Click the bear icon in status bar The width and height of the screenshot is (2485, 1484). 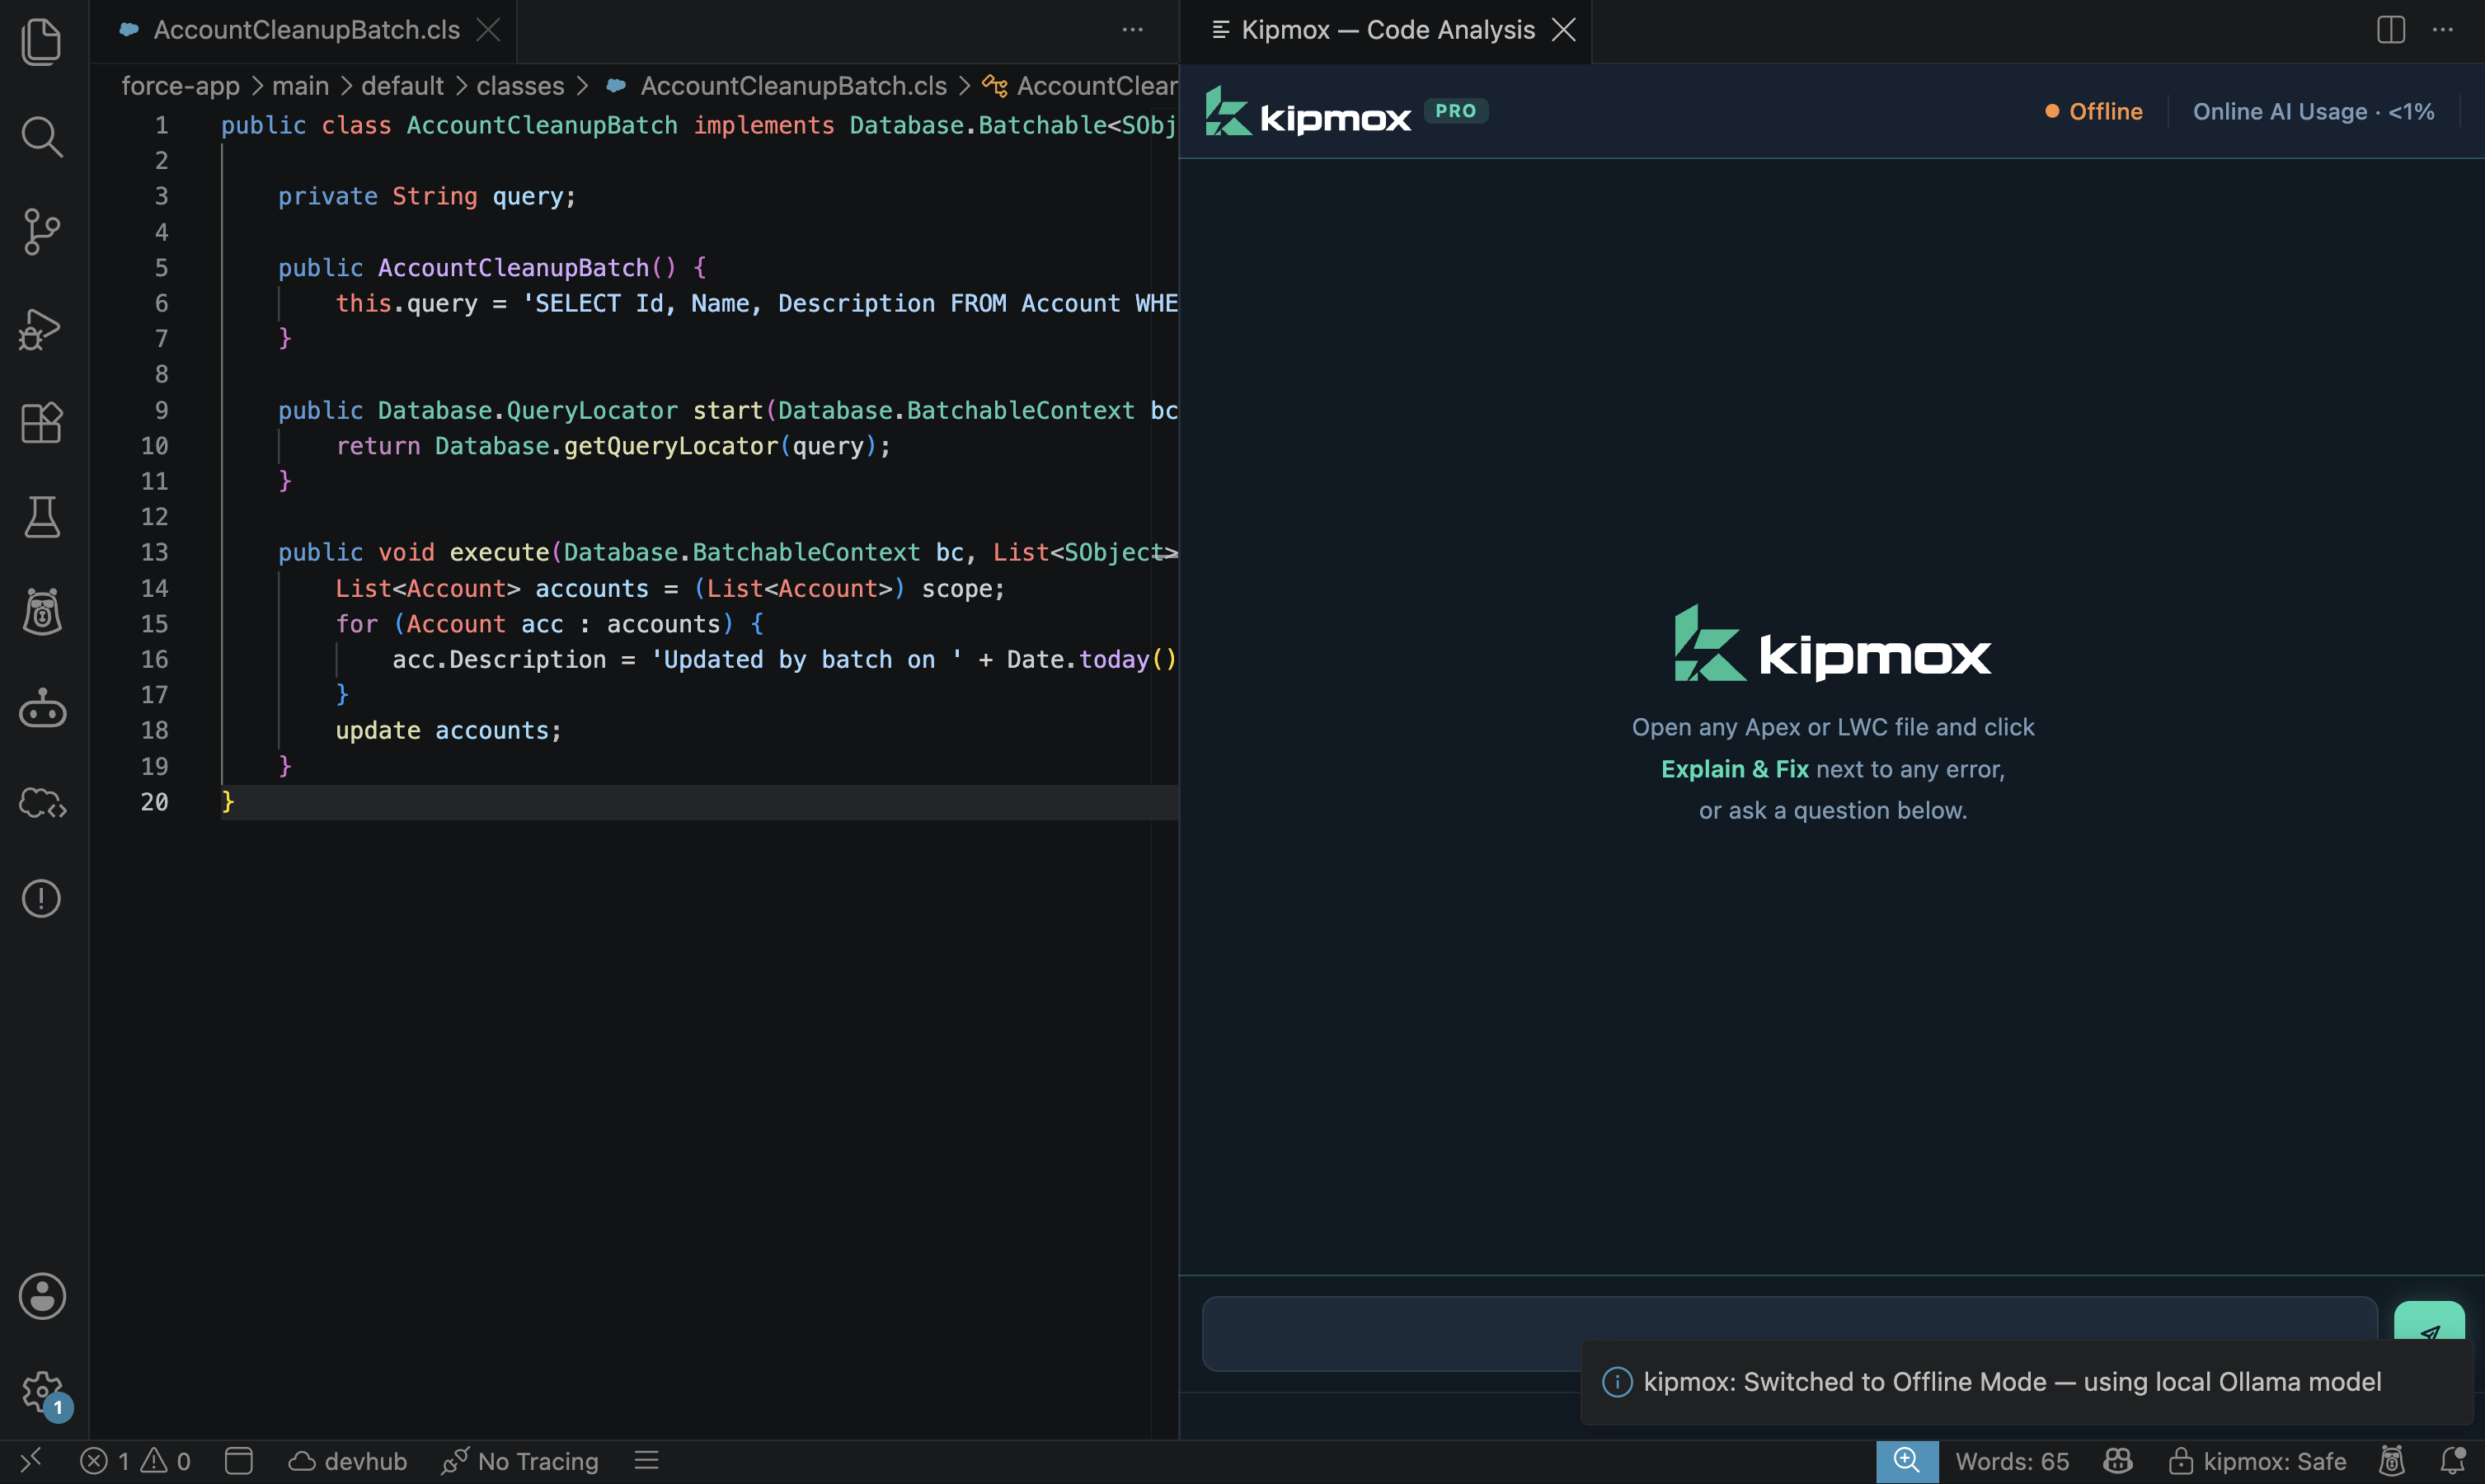pos(2392,1461)
